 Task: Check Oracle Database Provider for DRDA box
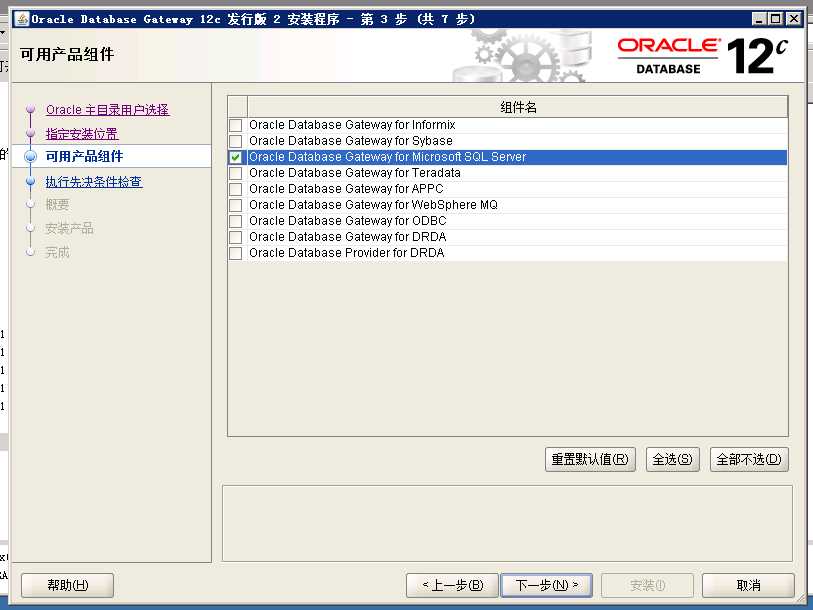coord(235,254)
